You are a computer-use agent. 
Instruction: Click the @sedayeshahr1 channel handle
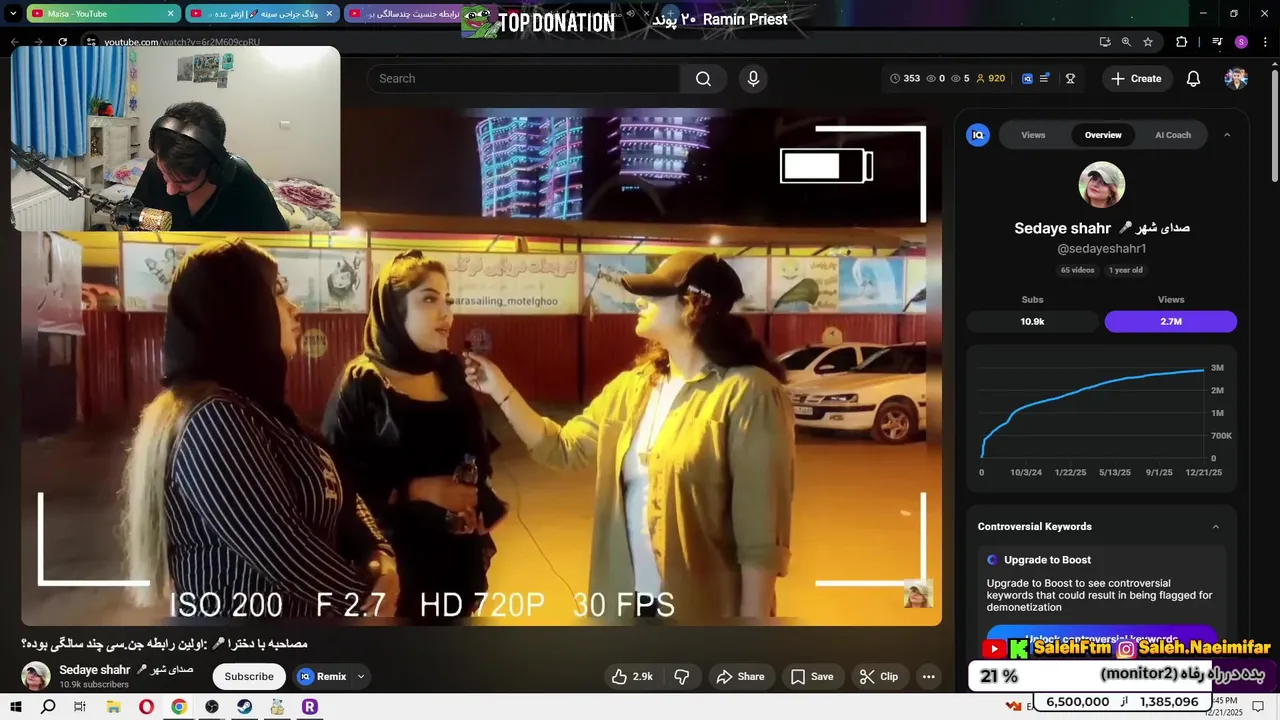(x=1102, y=249)
